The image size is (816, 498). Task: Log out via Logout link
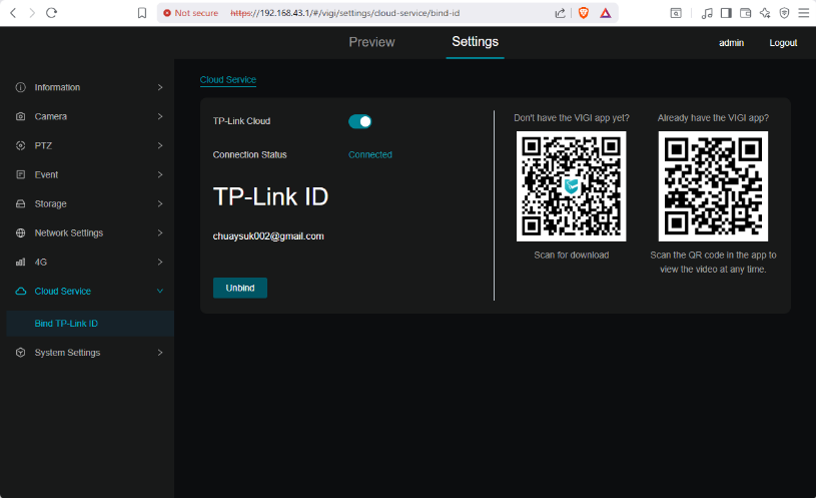(x=783, y=43)
